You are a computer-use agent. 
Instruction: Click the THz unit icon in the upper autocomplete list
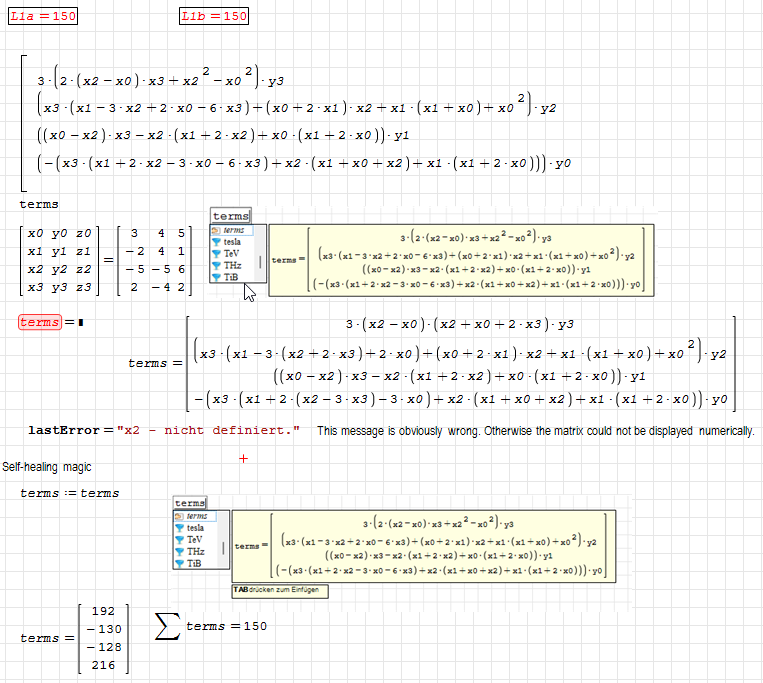click(216, 266)
